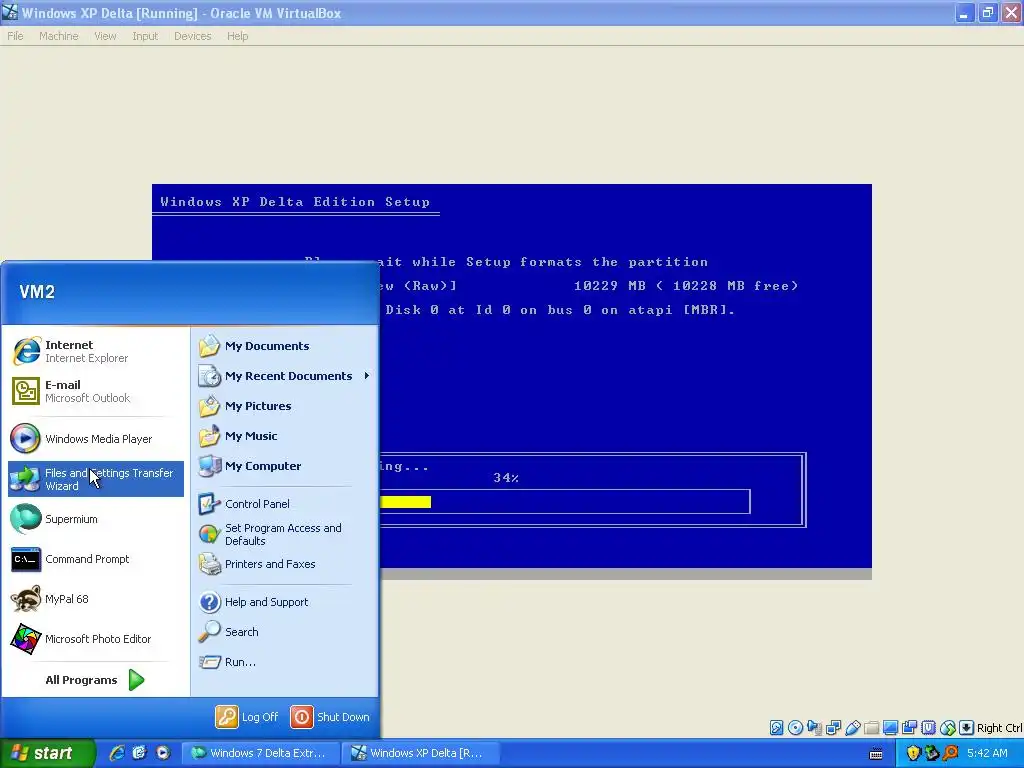Open My Music folder
Screen dimensions: 1024x768
click(x=284, y=436)
